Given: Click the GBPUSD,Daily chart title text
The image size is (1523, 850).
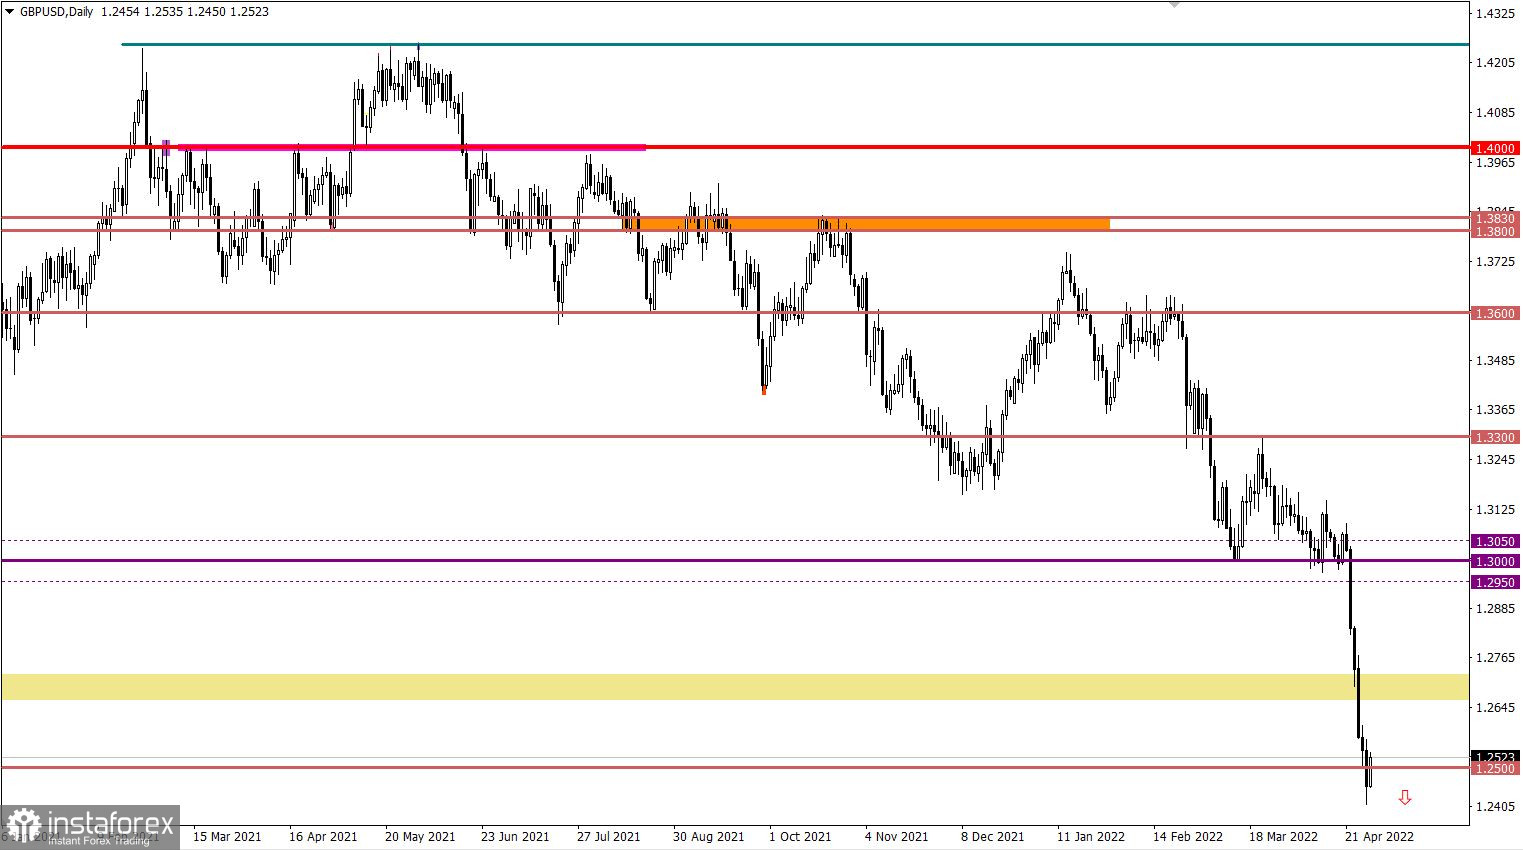Looking at the screenshot, I should click(55, 12).
